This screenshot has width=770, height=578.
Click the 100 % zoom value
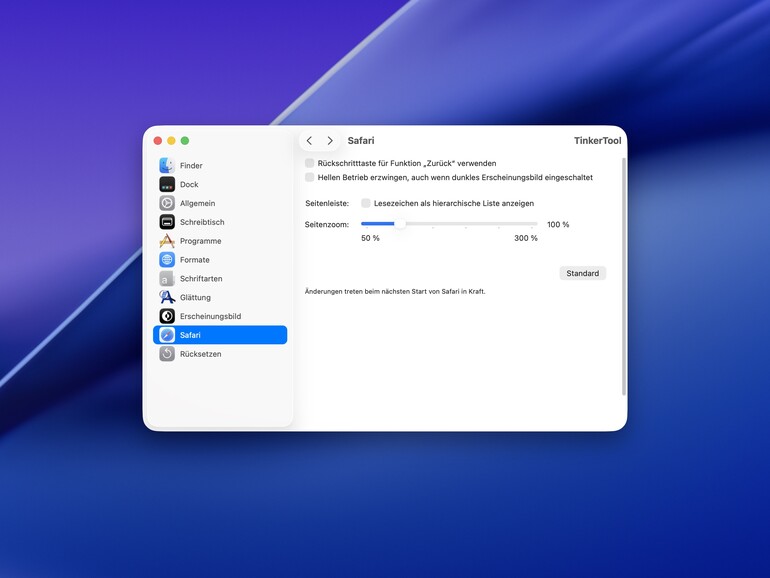pyautogui.click(x=558, y=224)
